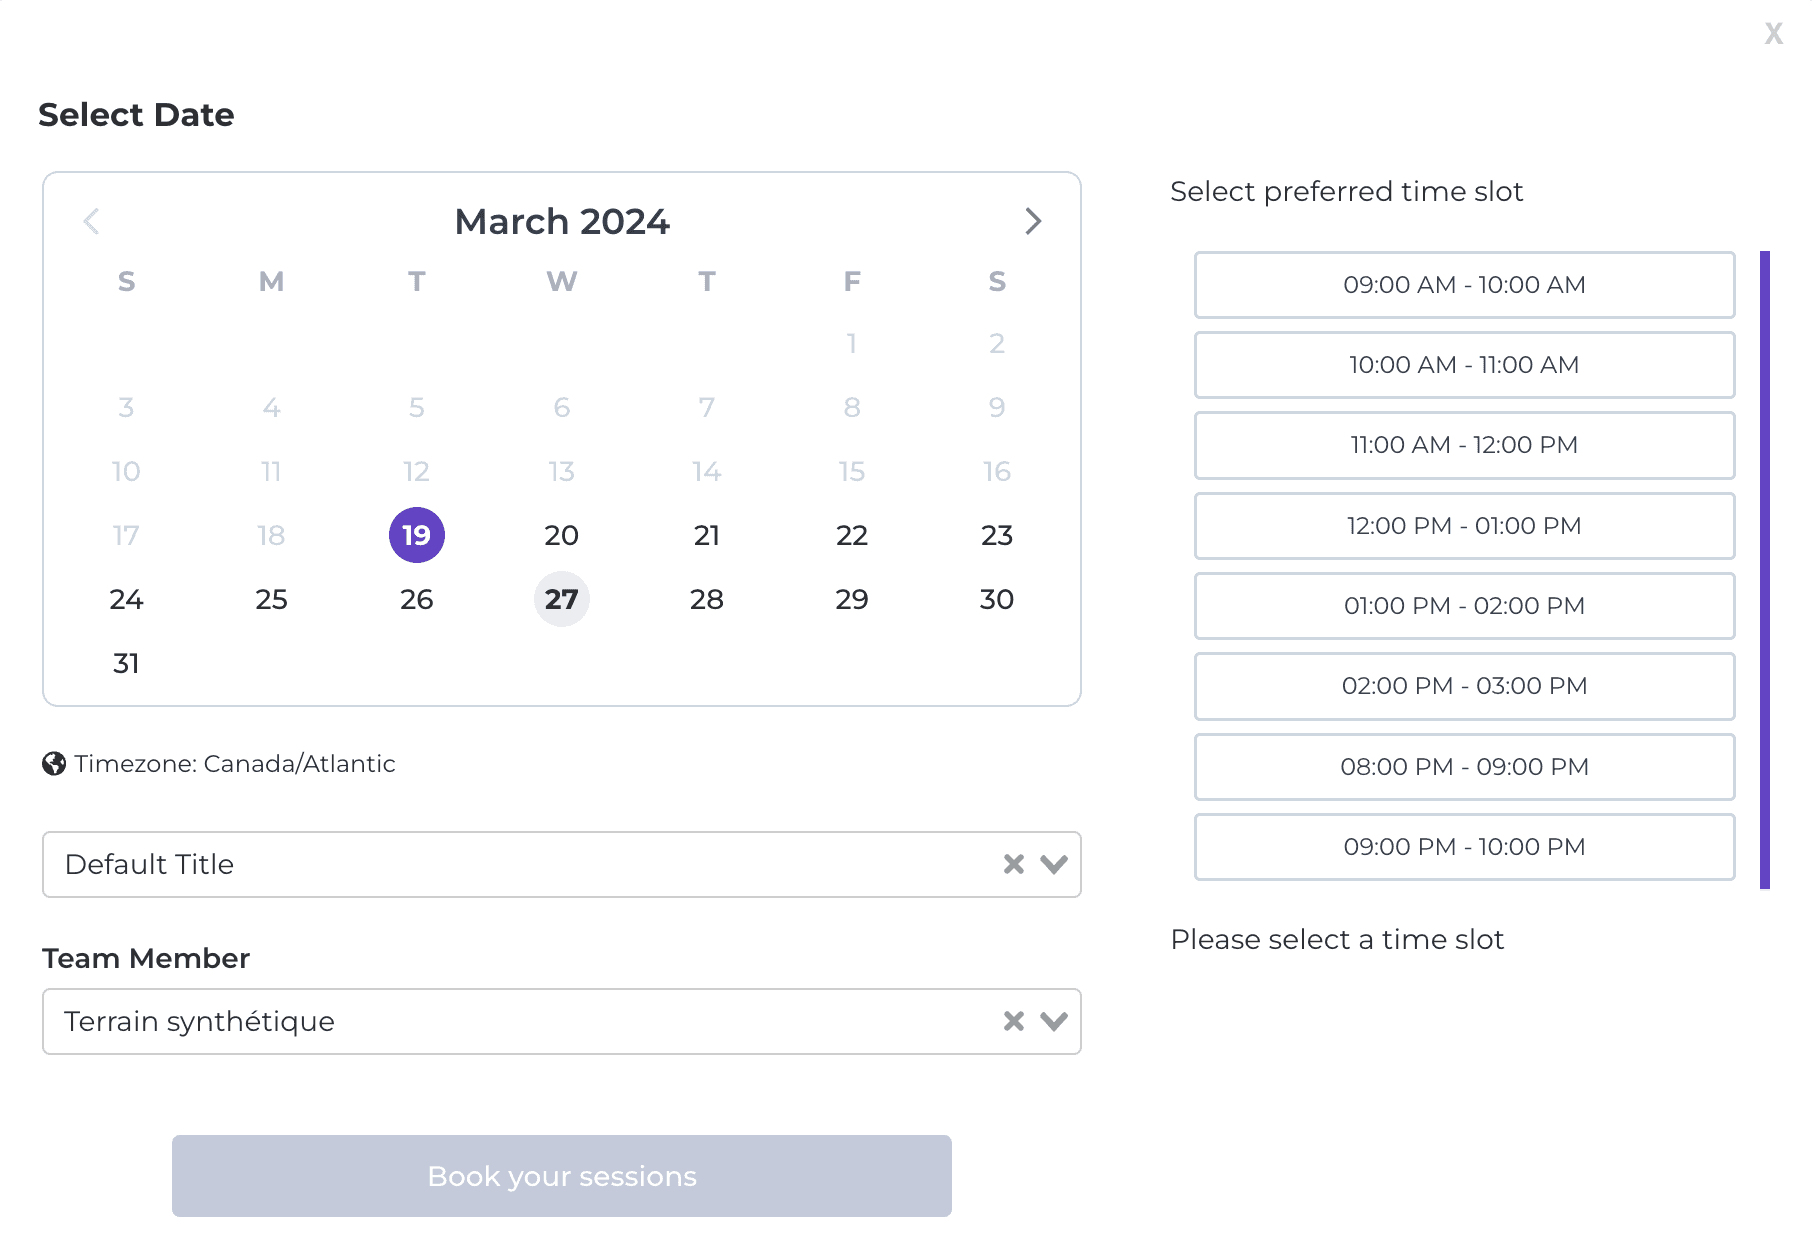This screenshot has height=1254, width=1812.
Task: Open the Terrain synthétique combo box
Action: tap(500, 1021)
